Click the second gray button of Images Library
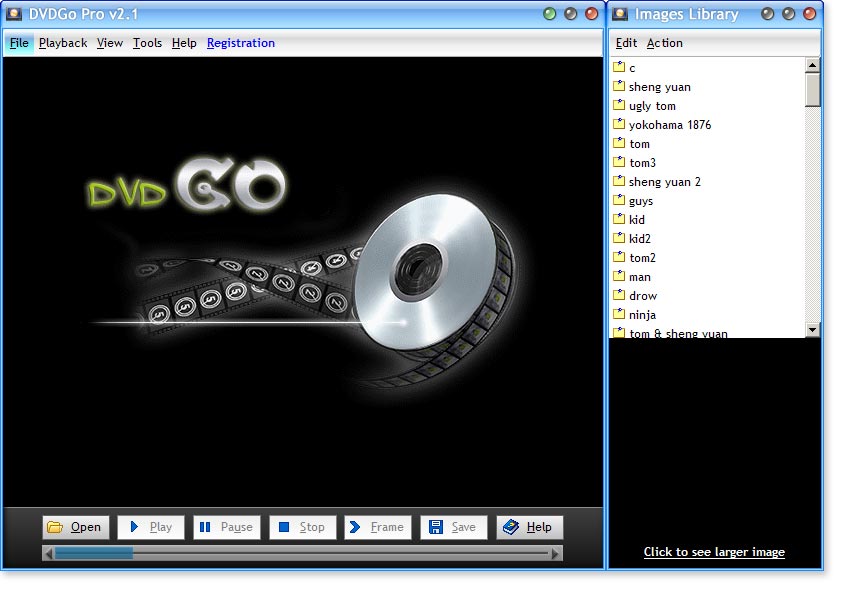Image resolution: width=844 pixels, height=591 pixels. point(789,14)
